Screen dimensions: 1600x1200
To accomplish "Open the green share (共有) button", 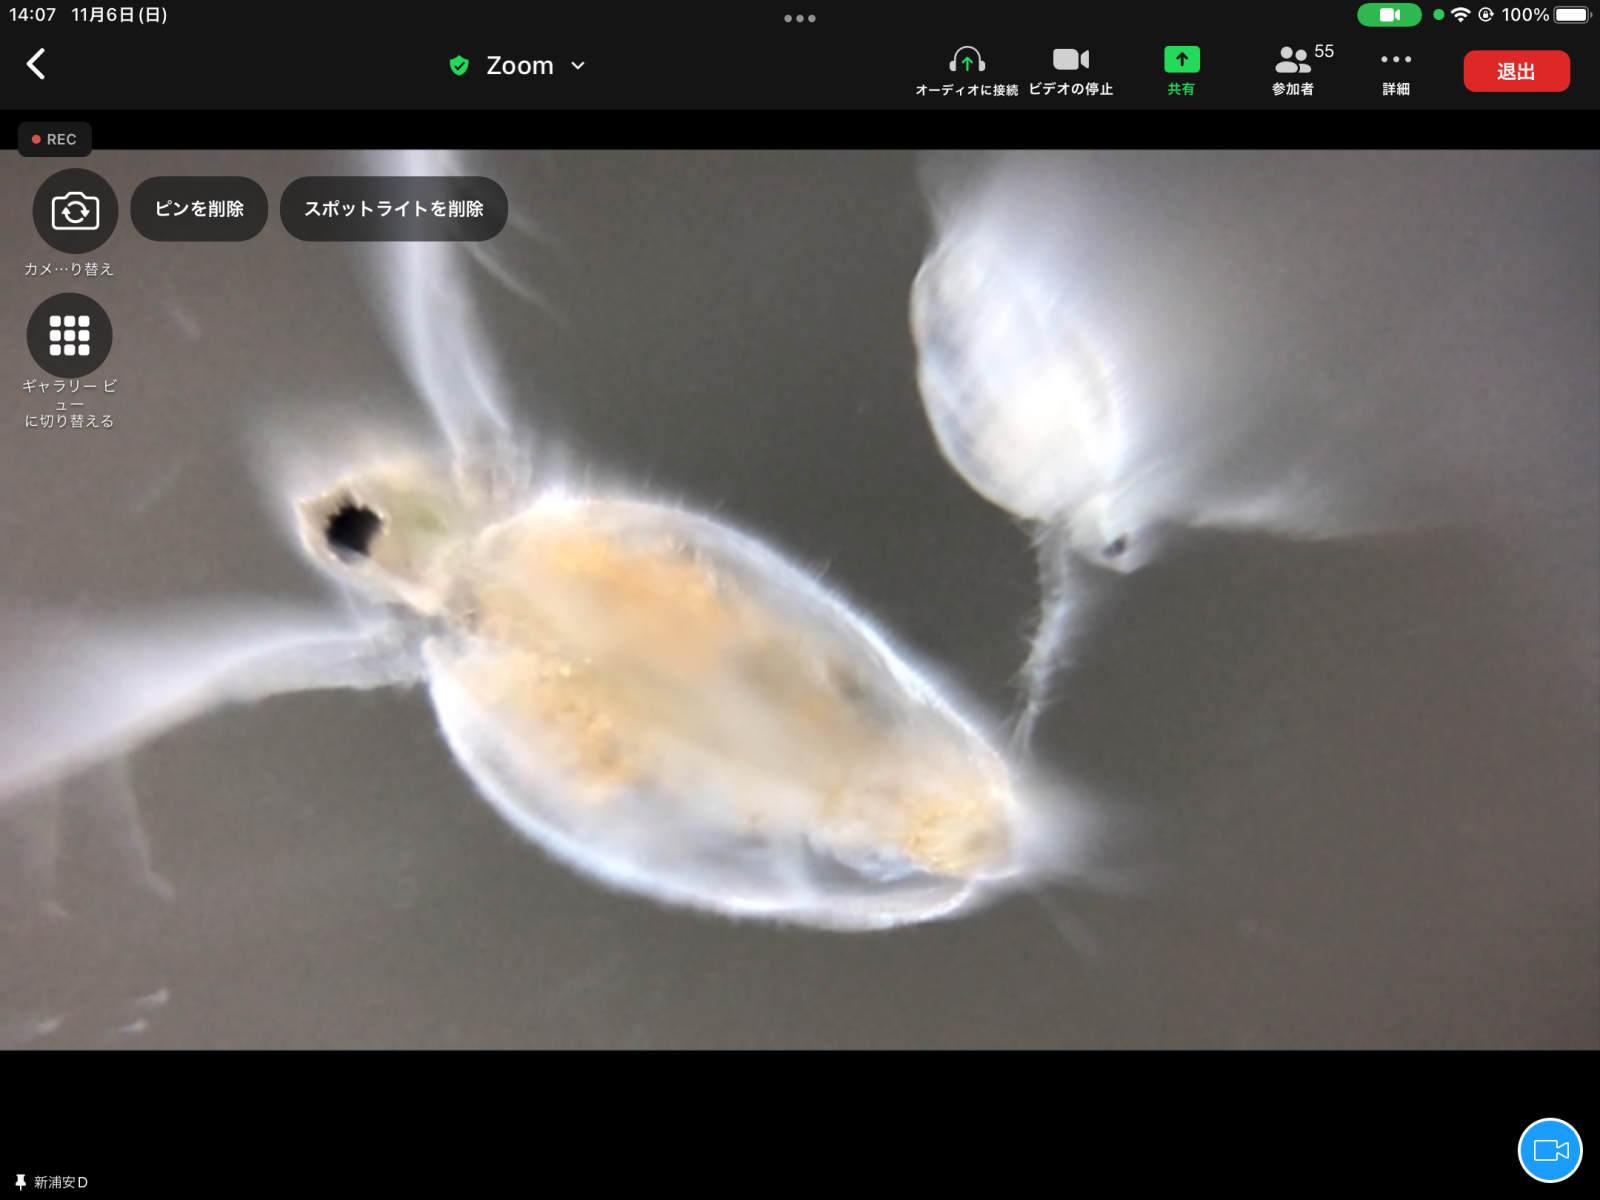I will pyautogui.click(x=1181, y=70).
